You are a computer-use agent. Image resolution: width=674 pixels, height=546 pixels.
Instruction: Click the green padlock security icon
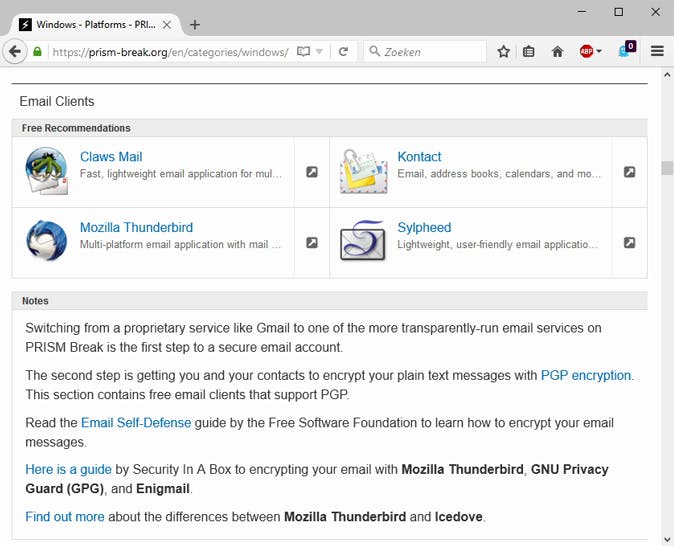click(x=37, y=52)
